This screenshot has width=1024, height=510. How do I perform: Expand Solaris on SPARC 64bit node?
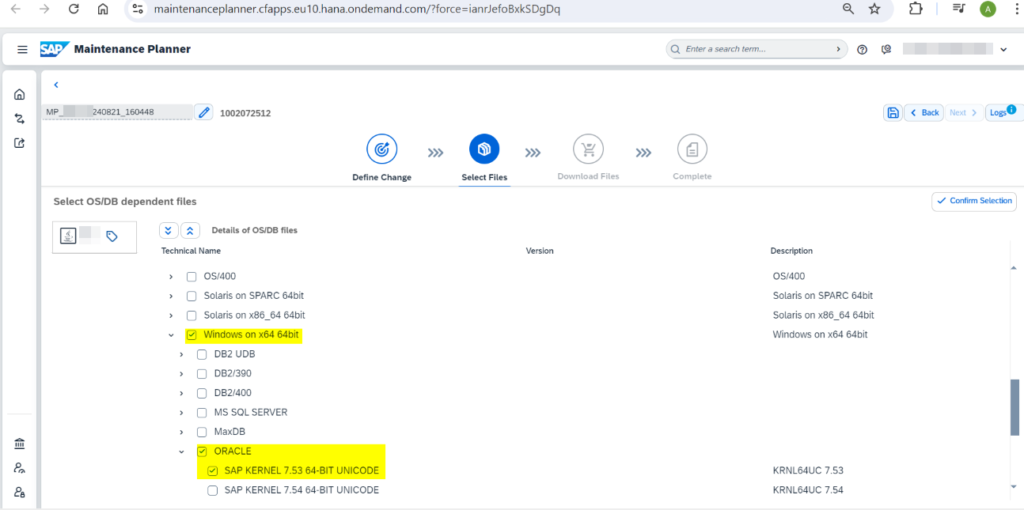(171, 296)
